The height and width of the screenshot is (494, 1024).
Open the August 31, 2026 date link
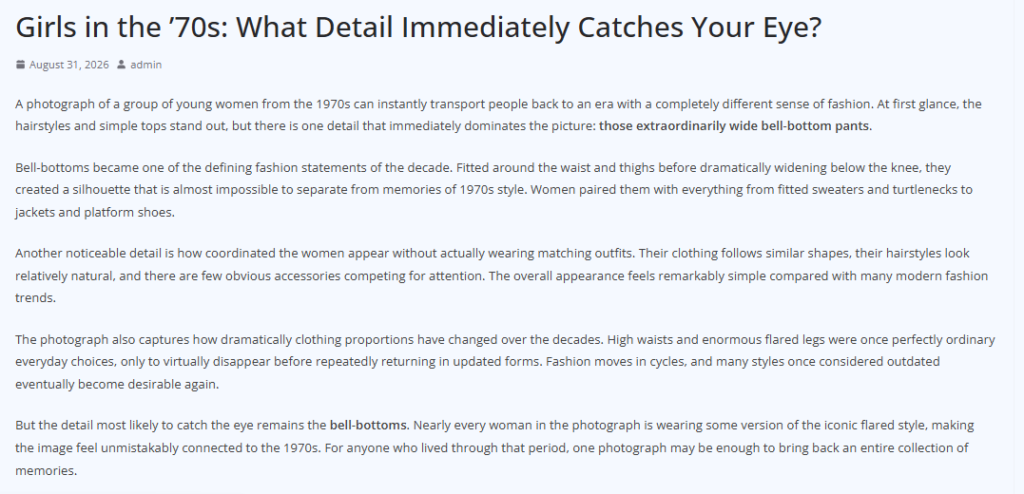click(x=69, y=64)
